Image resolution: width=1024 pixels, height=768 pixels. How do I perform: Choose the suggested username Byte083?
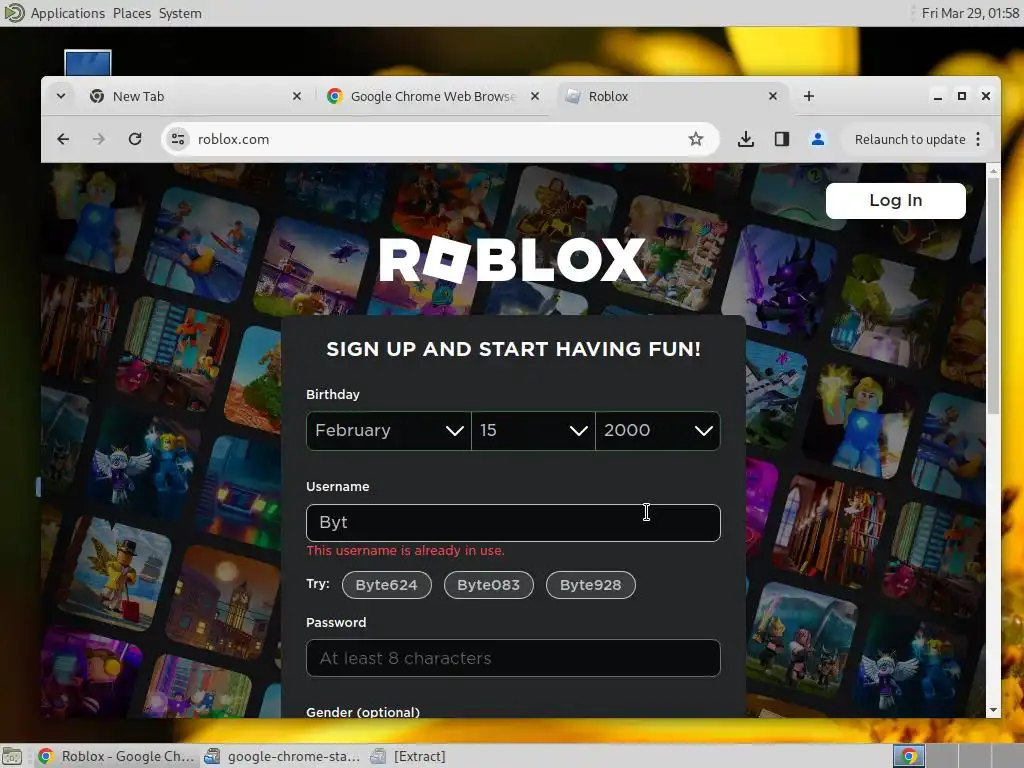(488, 585)
